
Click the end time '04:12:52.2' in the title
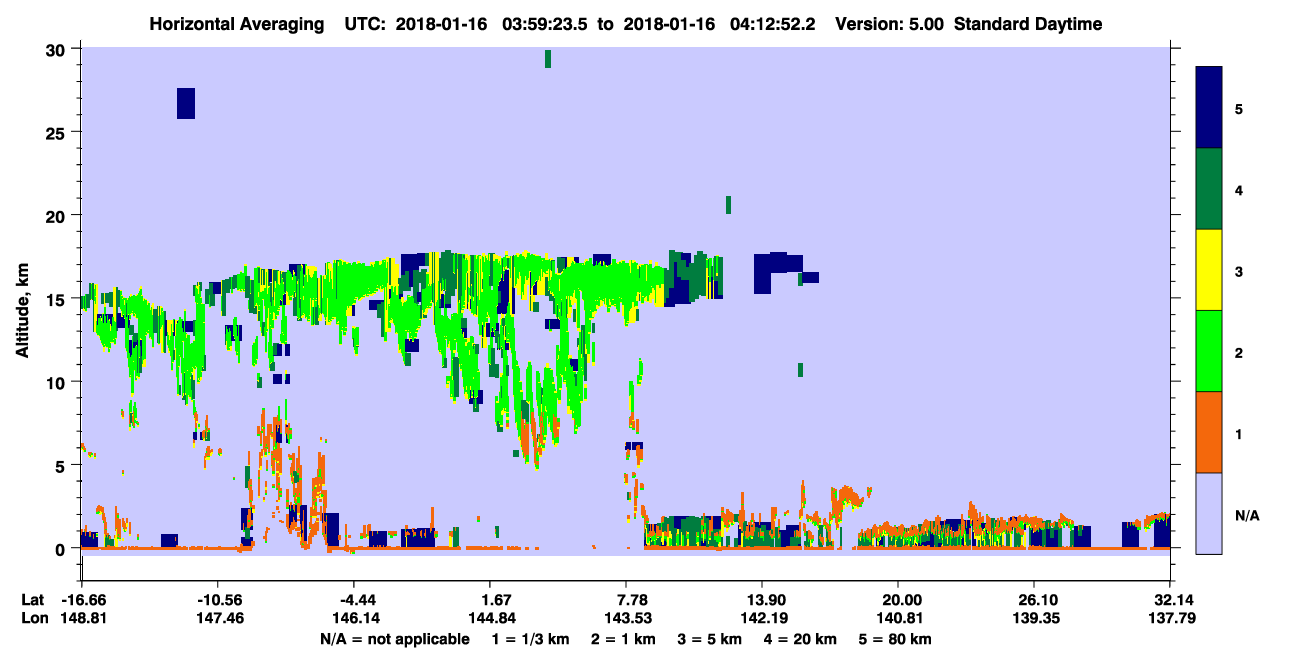[x=773, y=24]
